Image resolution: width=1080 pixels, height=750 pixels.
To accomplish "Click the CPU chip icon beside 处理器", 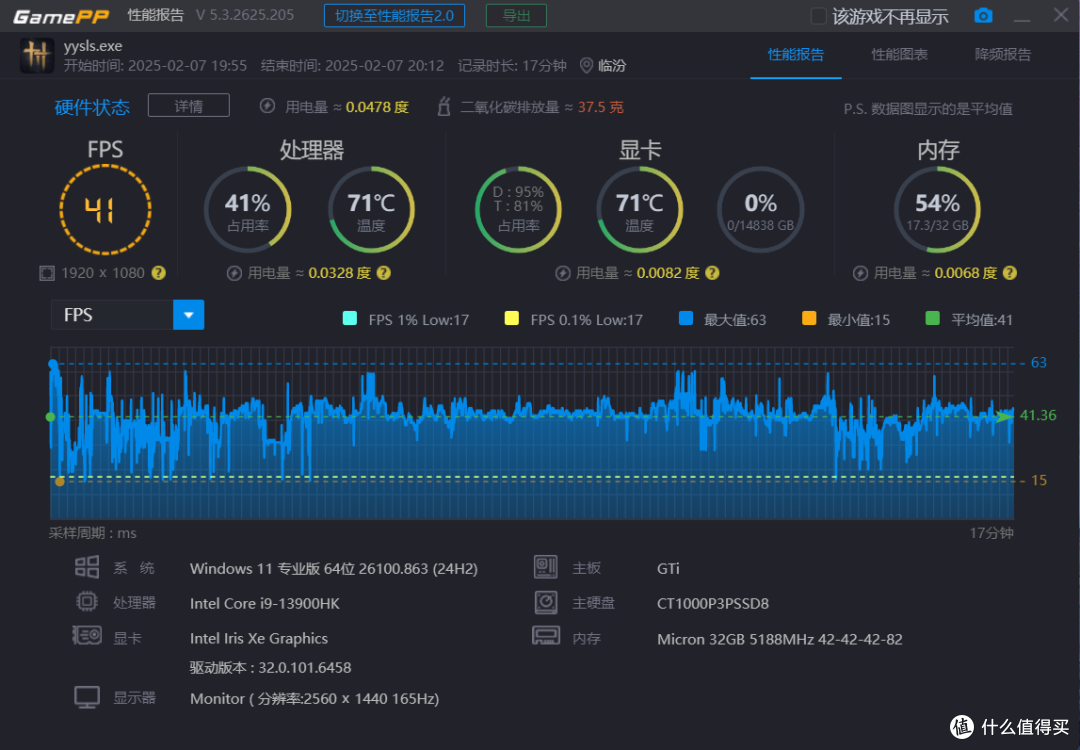I will tap(87, 602).
